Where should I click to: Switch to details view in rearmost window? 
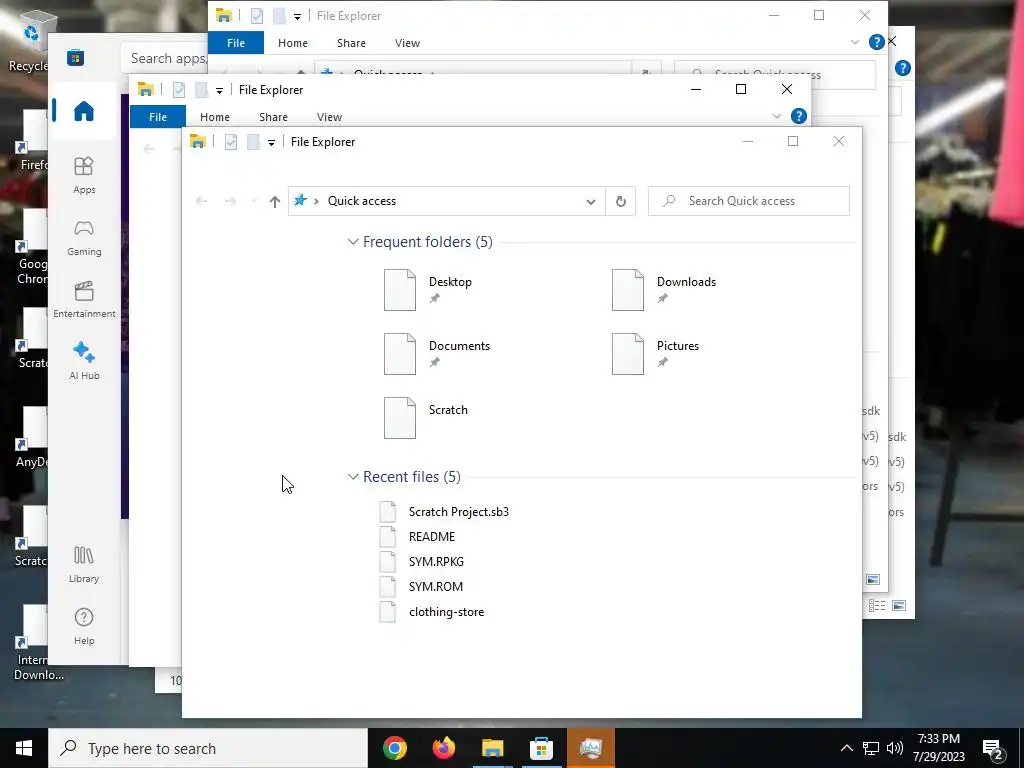tap(877, 605)
